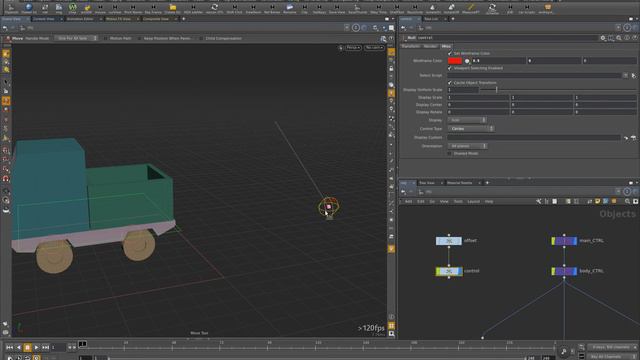Select the Composite View tab
Image resolution: width=640 pixels, height=360 pixels.
point(156,19)
